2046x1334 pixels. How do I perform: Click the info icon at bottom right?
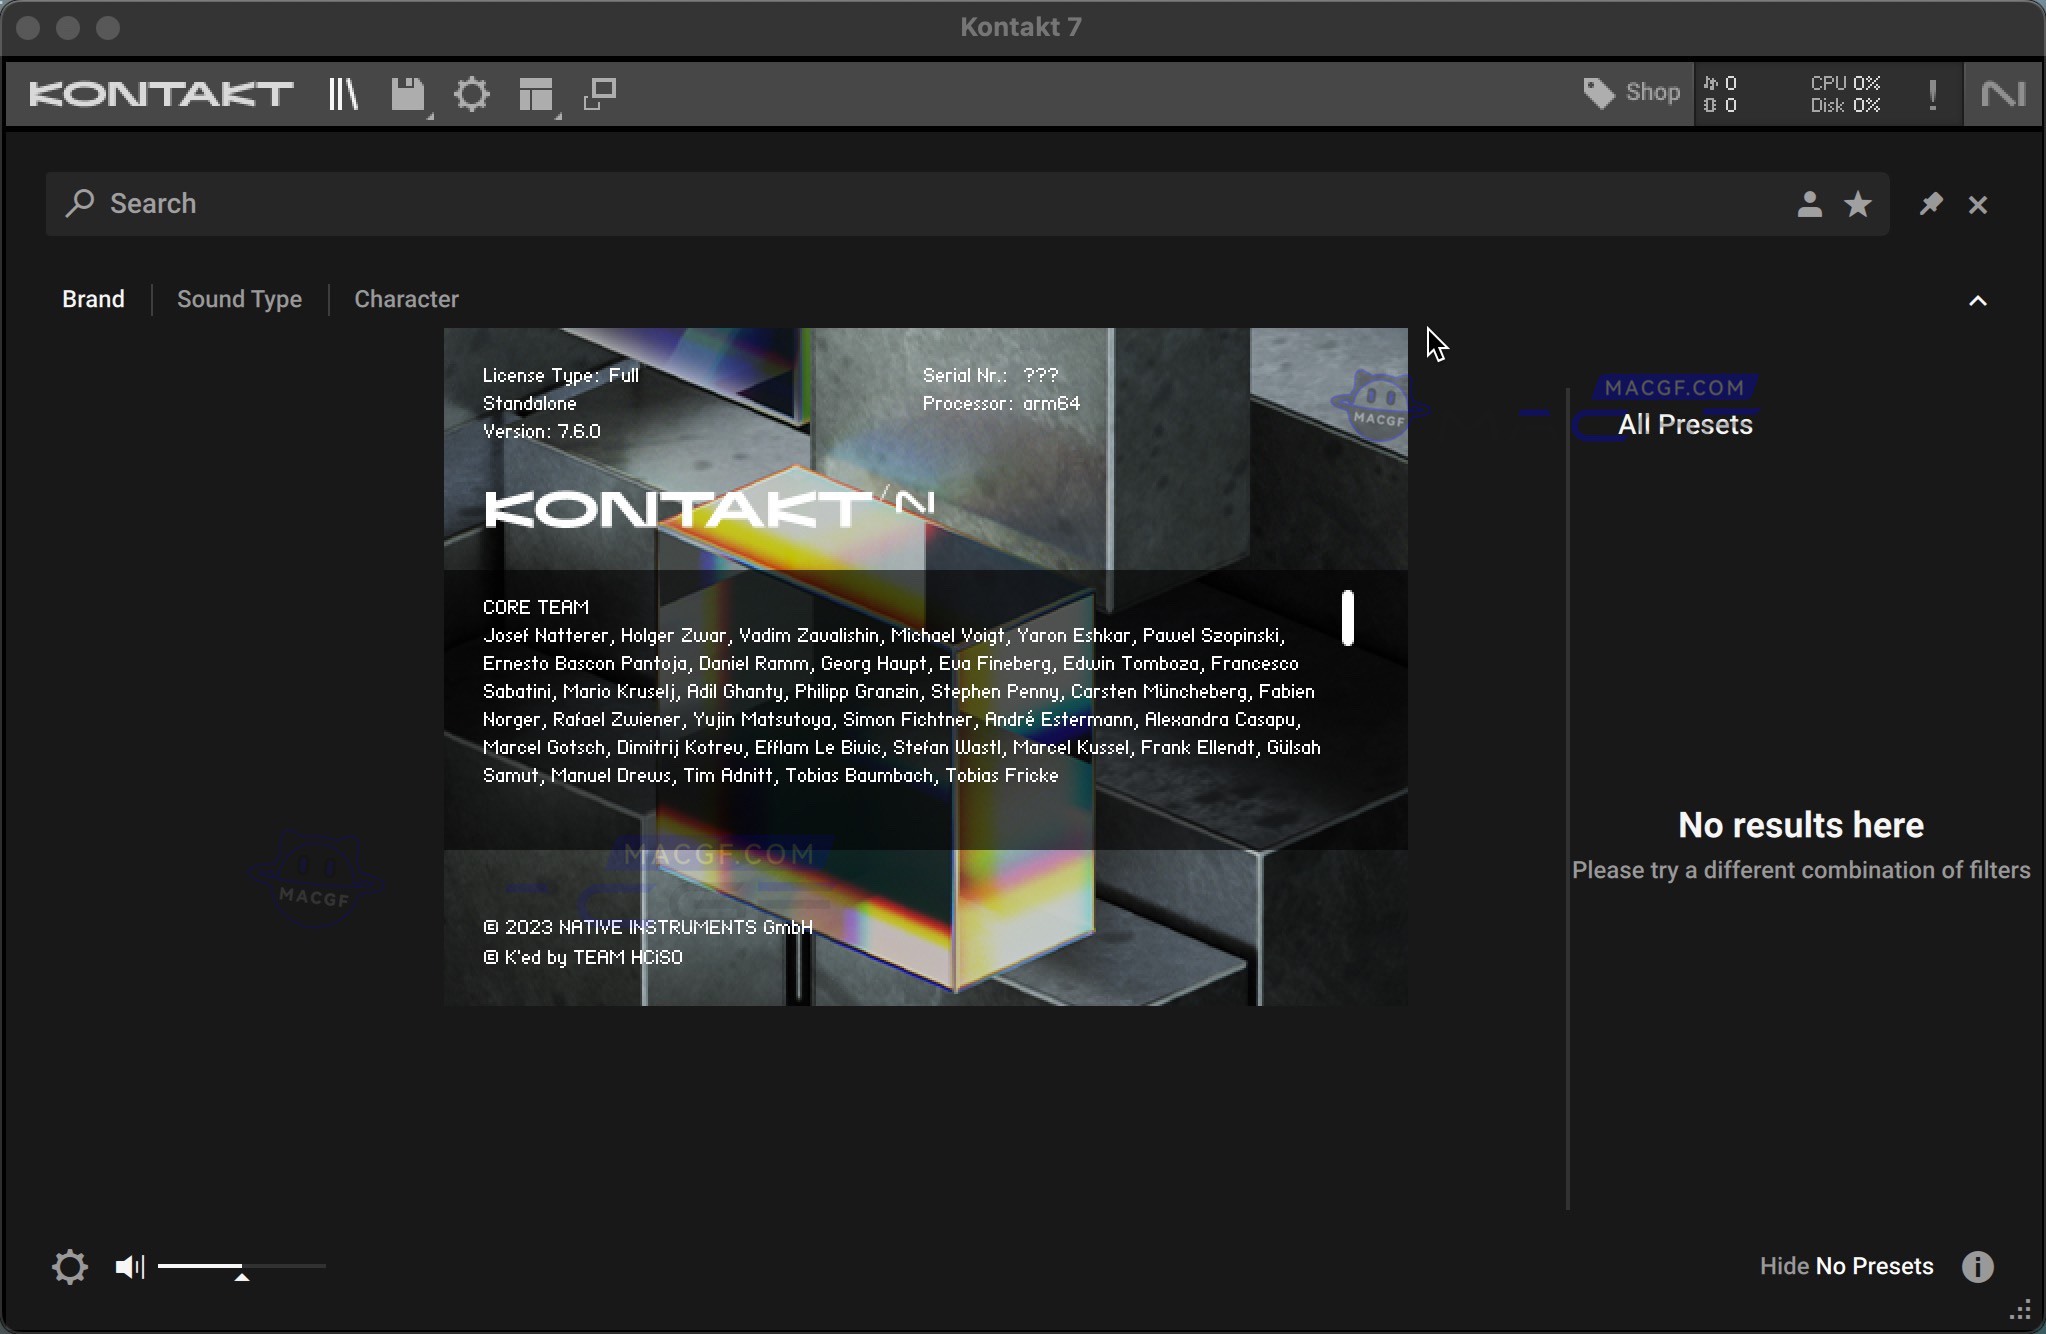[x=1975, y=1266]
